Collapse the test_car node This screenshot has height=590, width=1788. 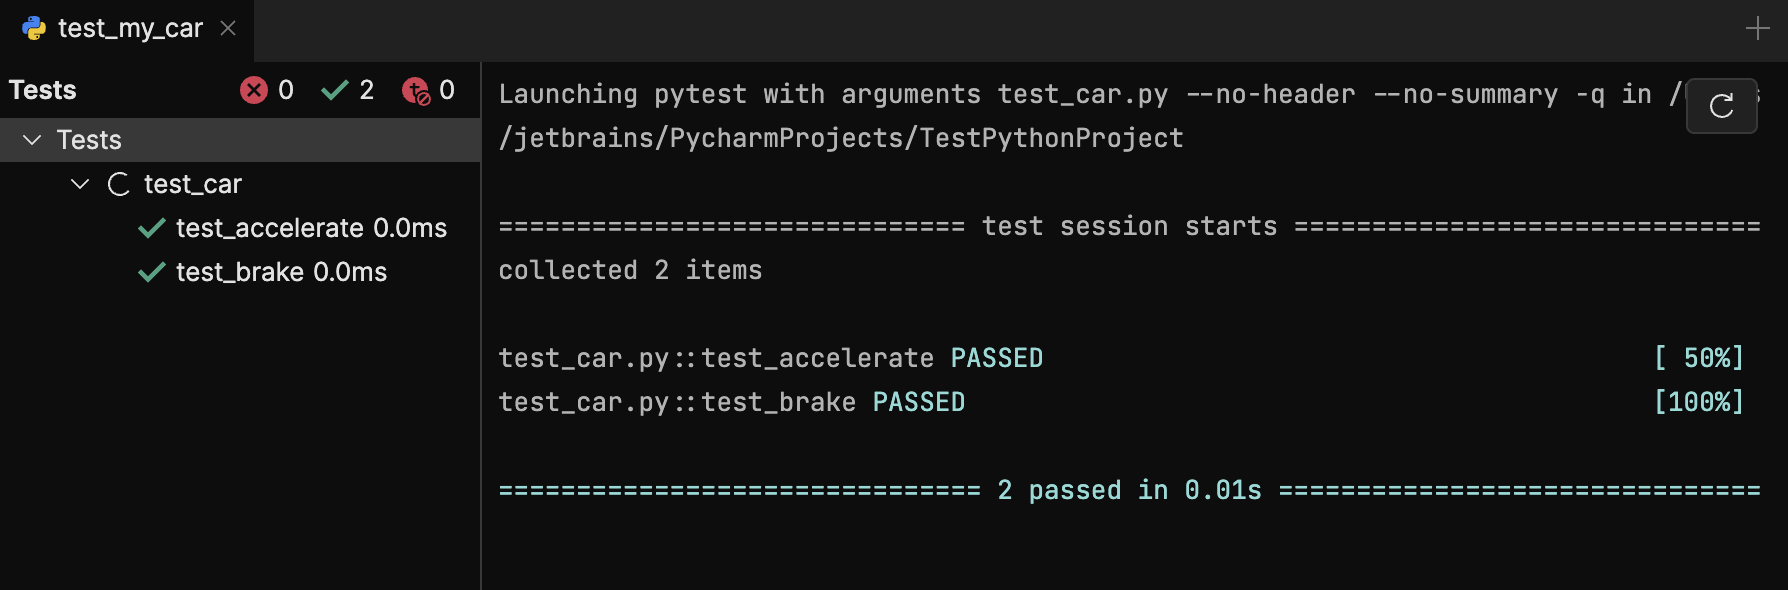(x=80, y=183)
